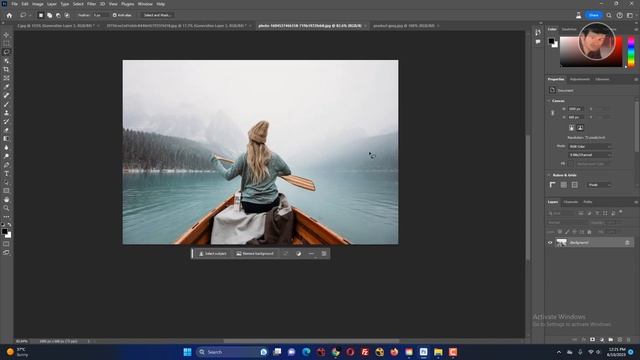The width and height of the screenshot is (640, 360).
Task: Select the Frame tool
Action: coord(6,78)
